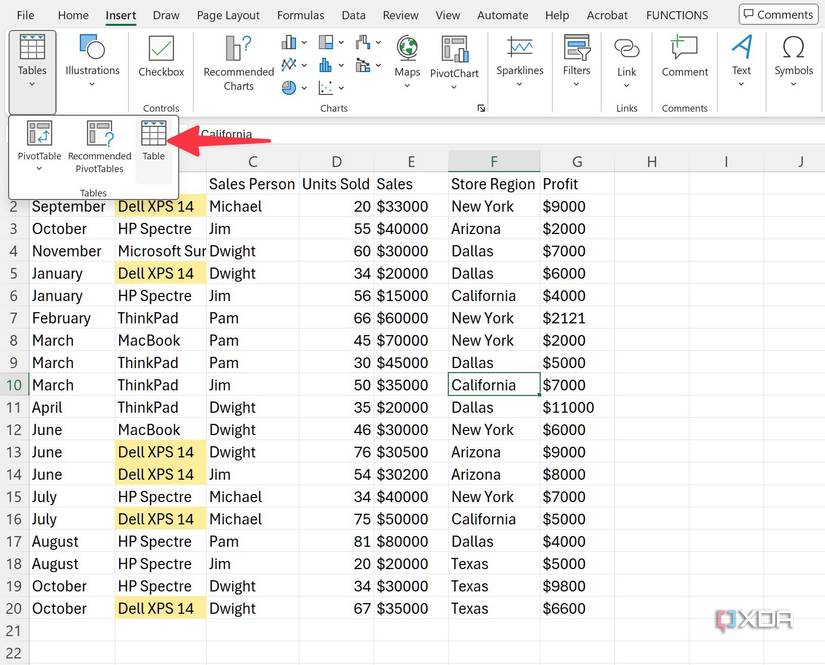Click the Comments button top right
This screenshot has height=665, width=825.
coord(778,14)
